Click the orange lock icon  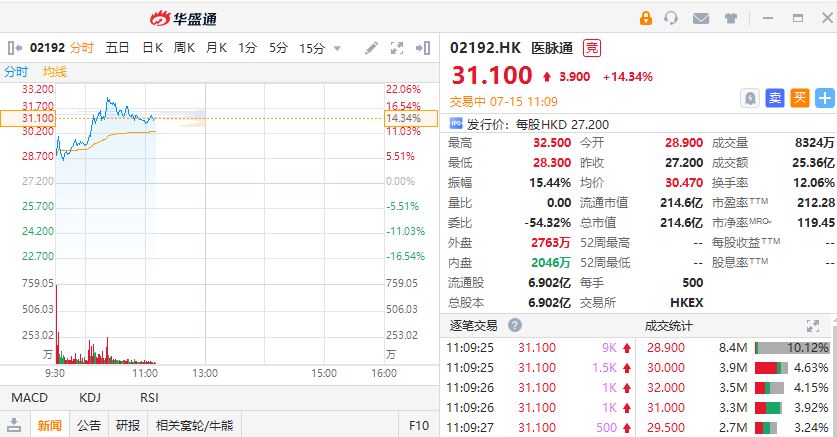[645, 18]
